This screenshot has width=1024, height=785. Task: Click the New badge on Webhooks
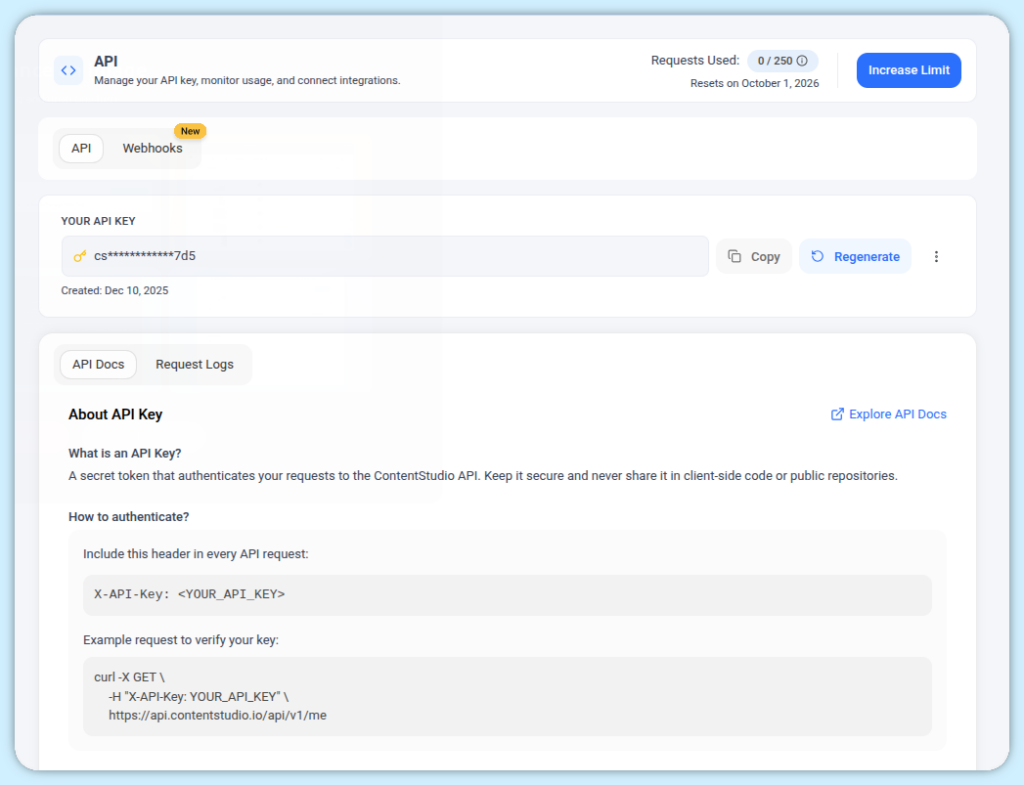pyautogui.click(x=190, y=131)
